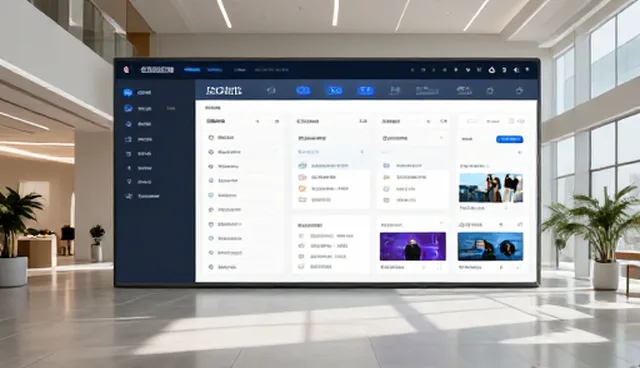Open the blue thumbnail with circular portrait

490,246
